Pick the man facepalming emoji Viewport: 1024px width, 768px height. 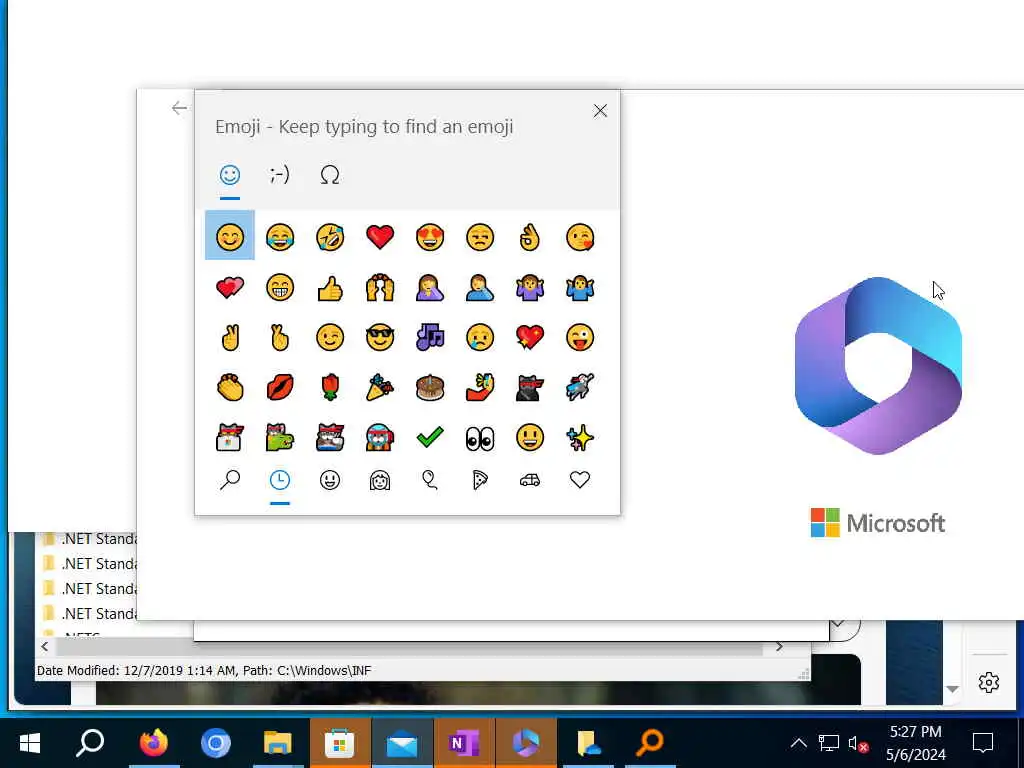pos(480,287)
